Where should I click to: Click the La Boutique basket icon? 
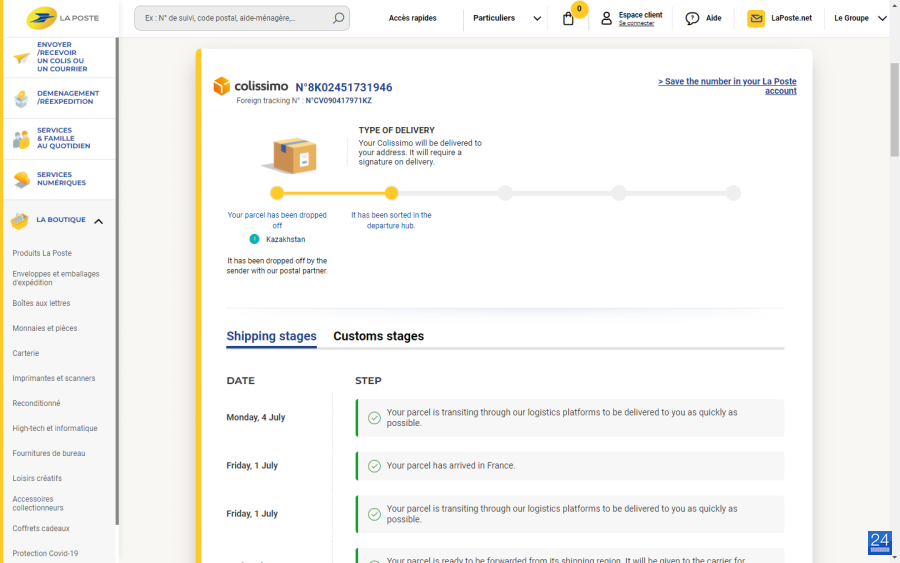pos(20,220)
